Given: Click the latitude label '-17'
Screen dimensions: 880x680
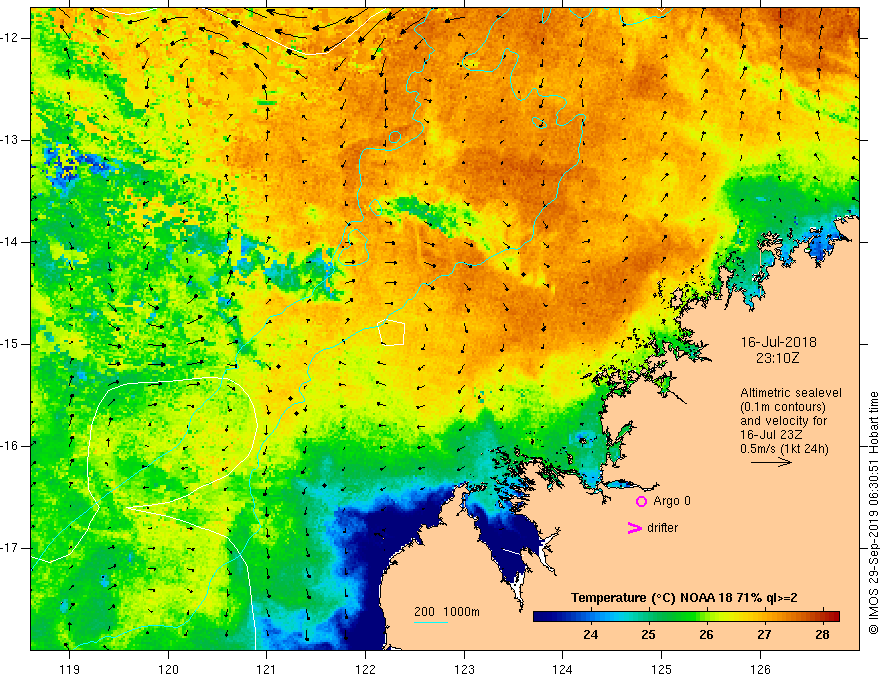Looking at the screenshot, I should (10, 548).
